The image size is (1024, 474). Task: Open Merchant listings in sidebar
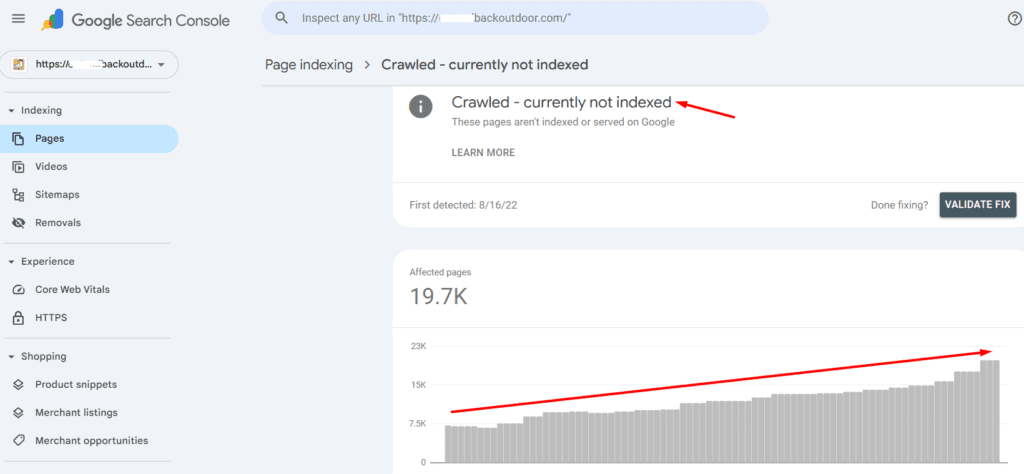click(x=76, y=413)
